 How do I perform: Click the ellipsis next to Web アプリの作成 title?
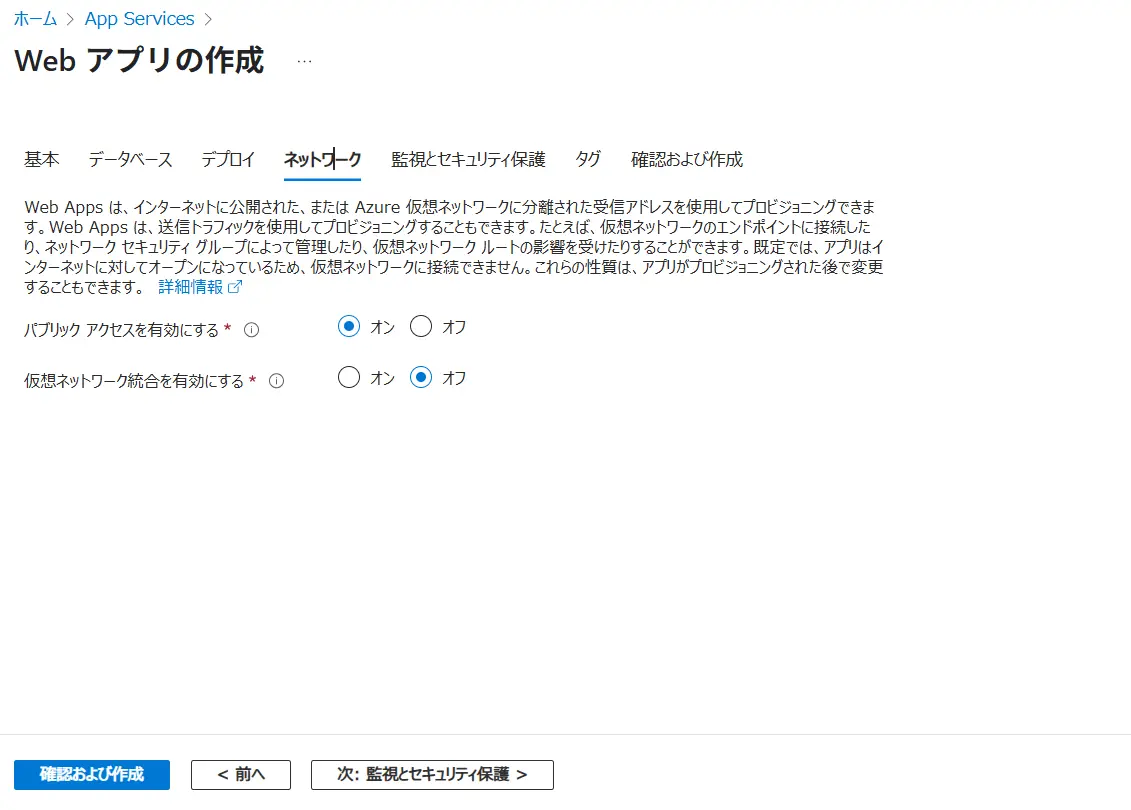(x=303, y=60)
